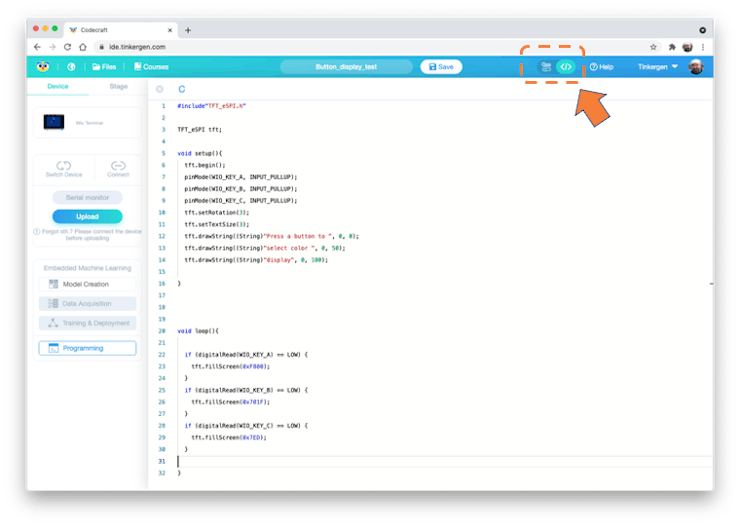This screenshot has width=740, height=526.
Task: Upload the code to device
Action: pos(87,217)
